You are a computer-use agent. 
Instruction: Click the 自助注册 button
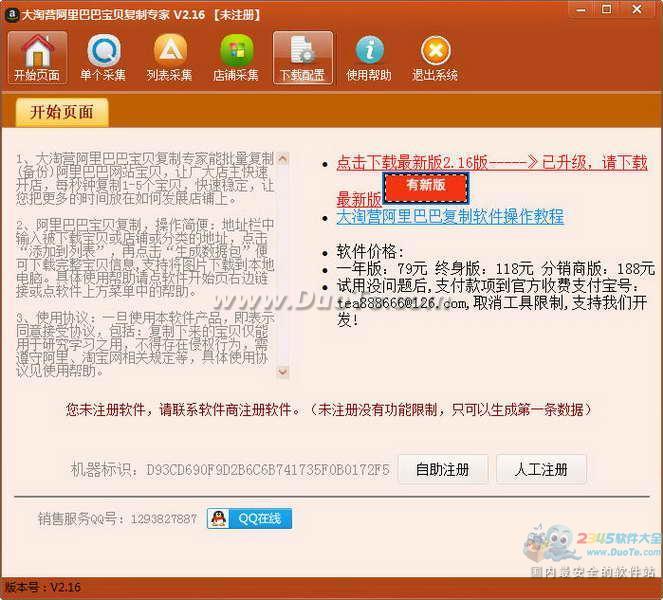pyautogui.click(x=443, y=469)
